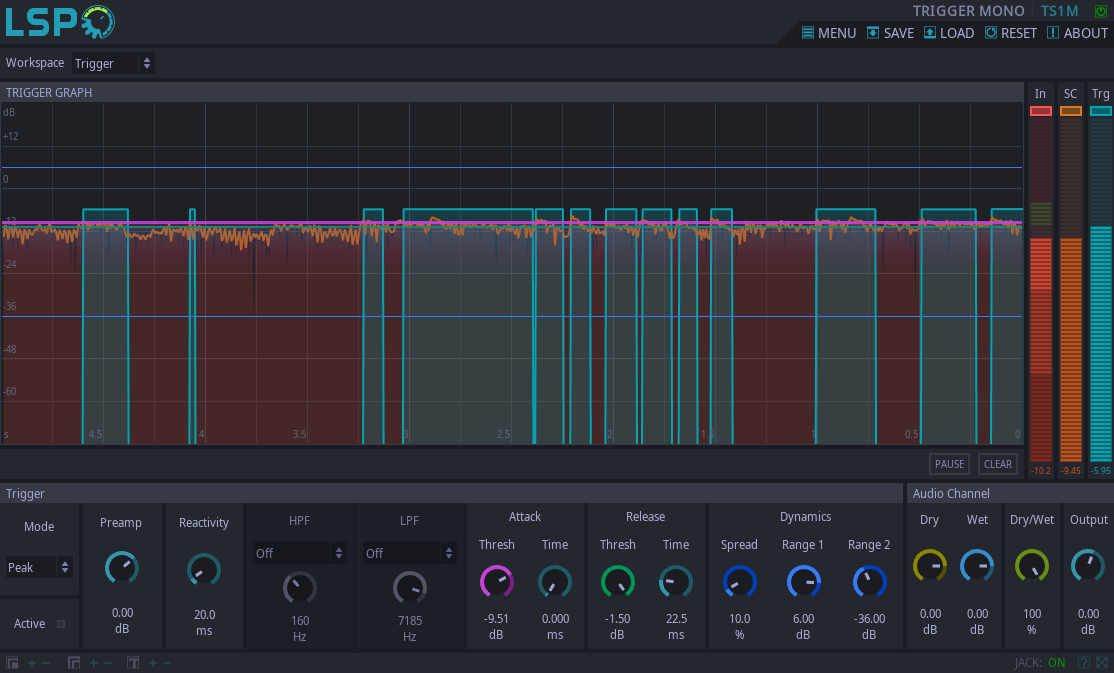Click the Trg meter reading -5.95
This screenshot has width=1114, height=673.
tap(1101, 470)
